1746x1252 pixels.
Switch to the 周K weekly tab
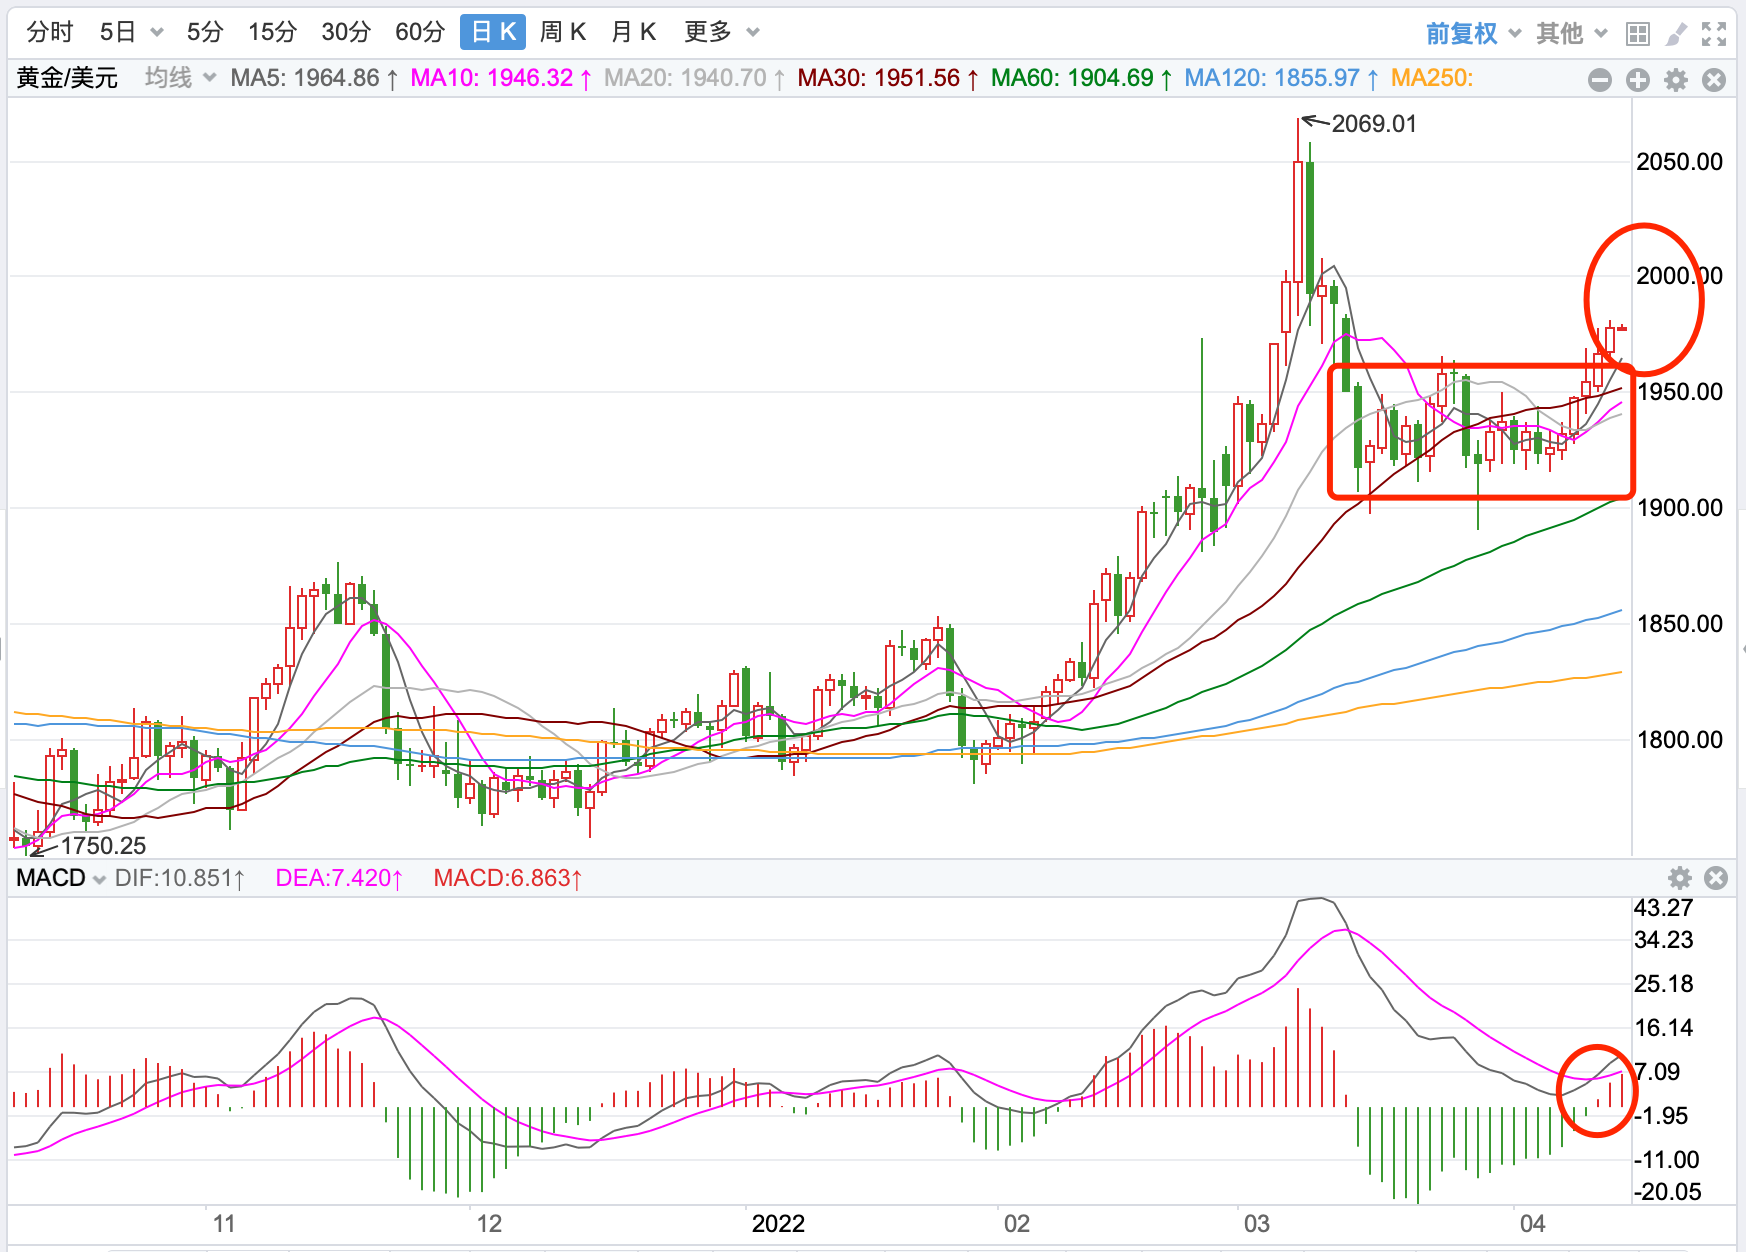tap(562, 32)
